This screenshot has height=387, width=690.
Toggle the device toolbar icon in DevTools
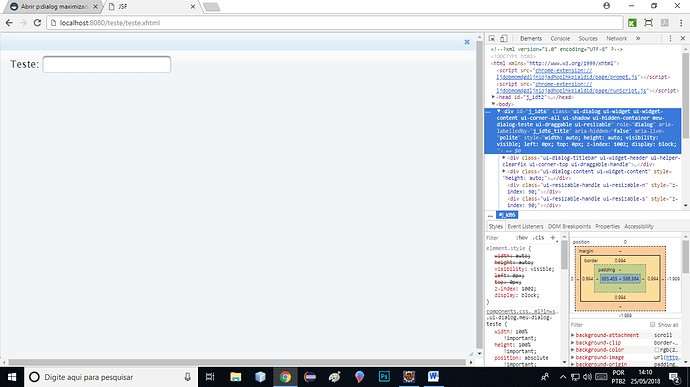pyautogui.click(x=504, y=39)
